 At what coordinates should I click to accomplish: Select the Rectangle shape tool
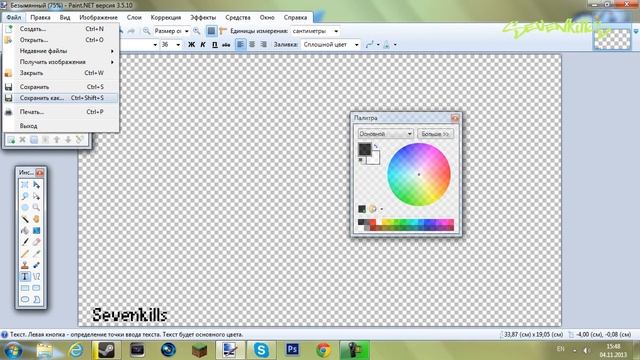[25, 288]
